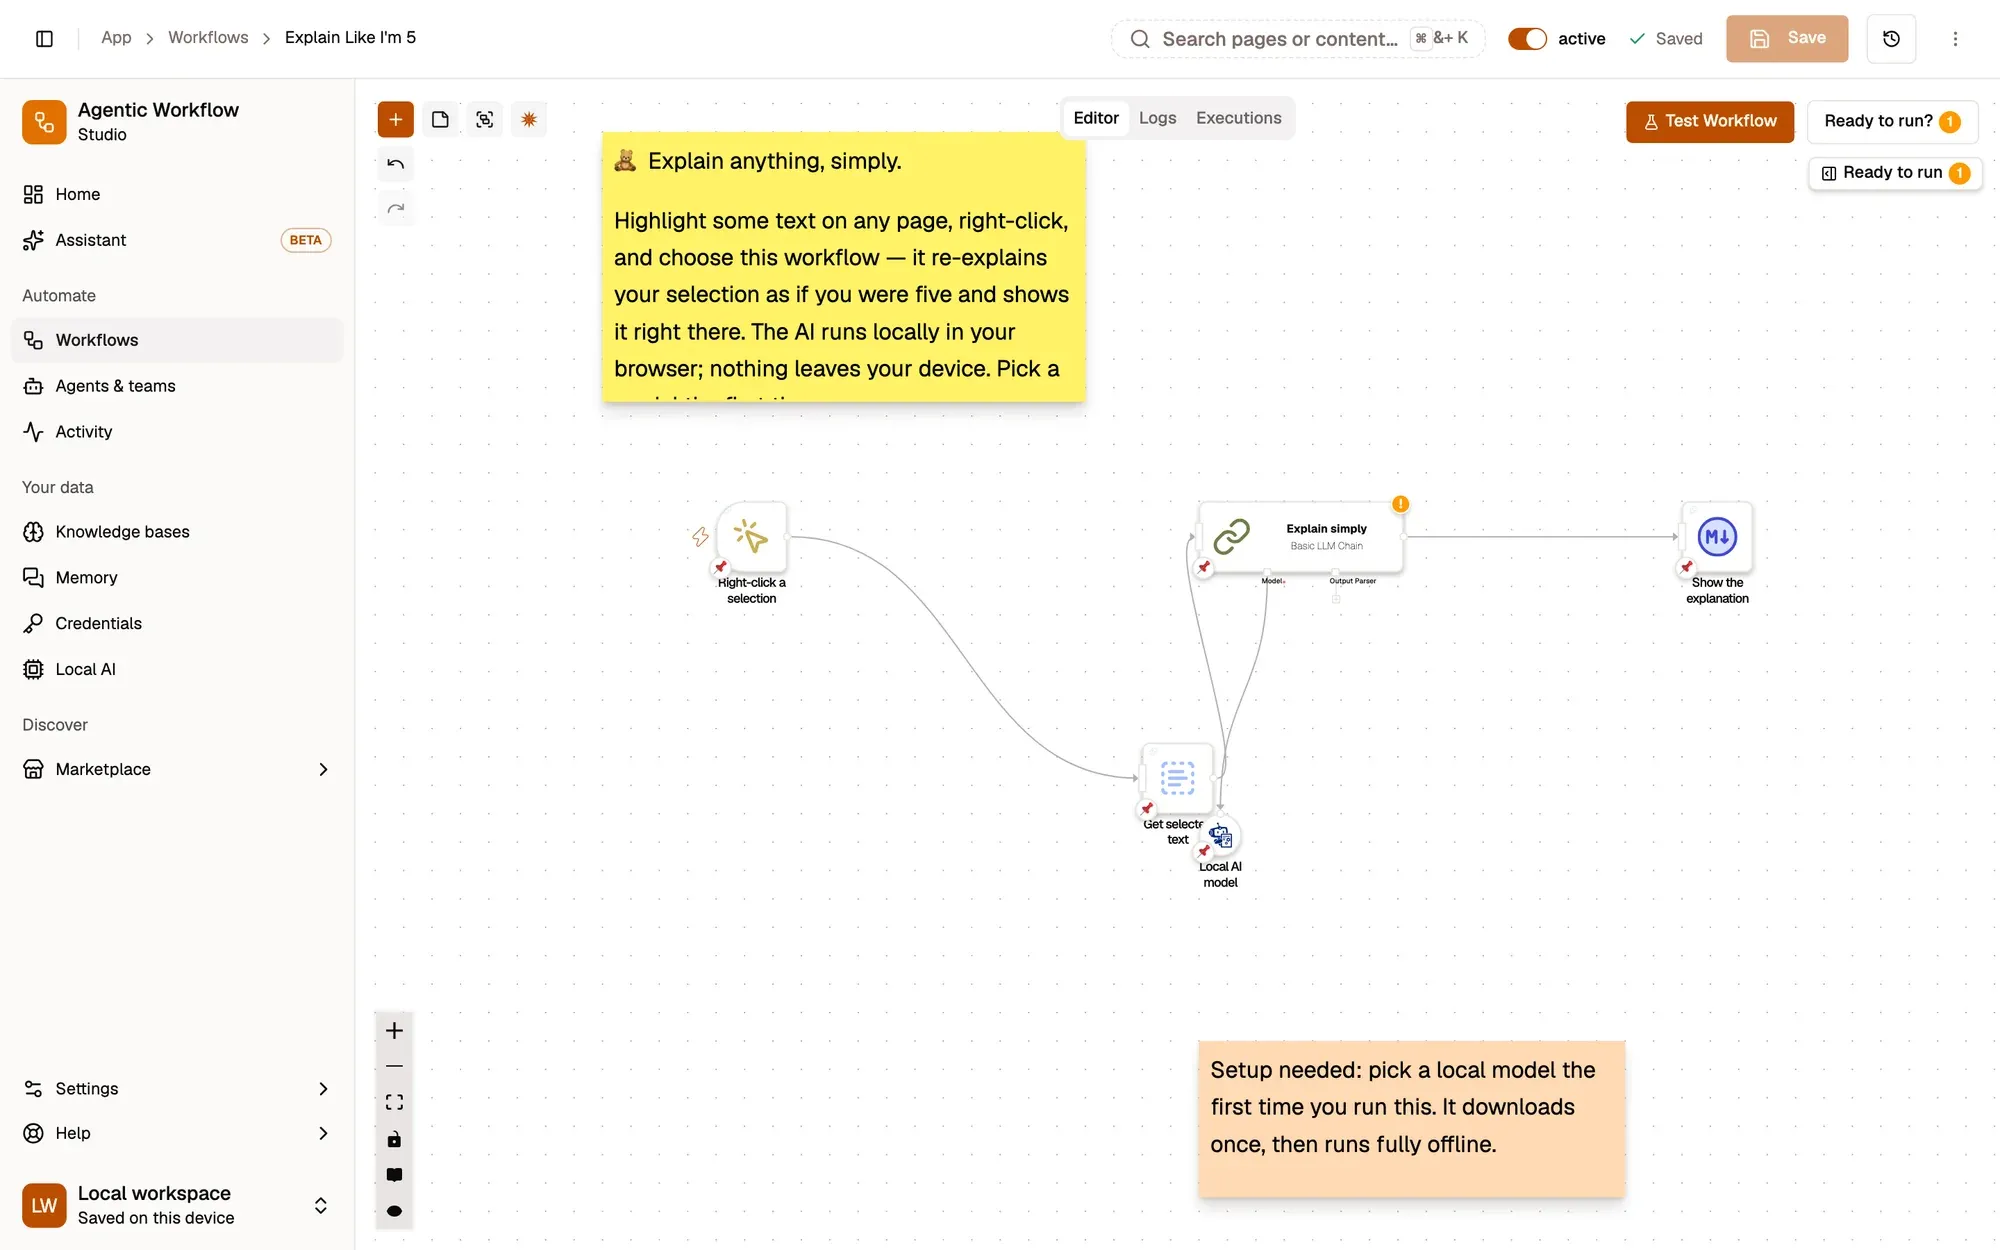Open the Activity page
This screenshot has width=2000, height=1250.
coord(177,432)
